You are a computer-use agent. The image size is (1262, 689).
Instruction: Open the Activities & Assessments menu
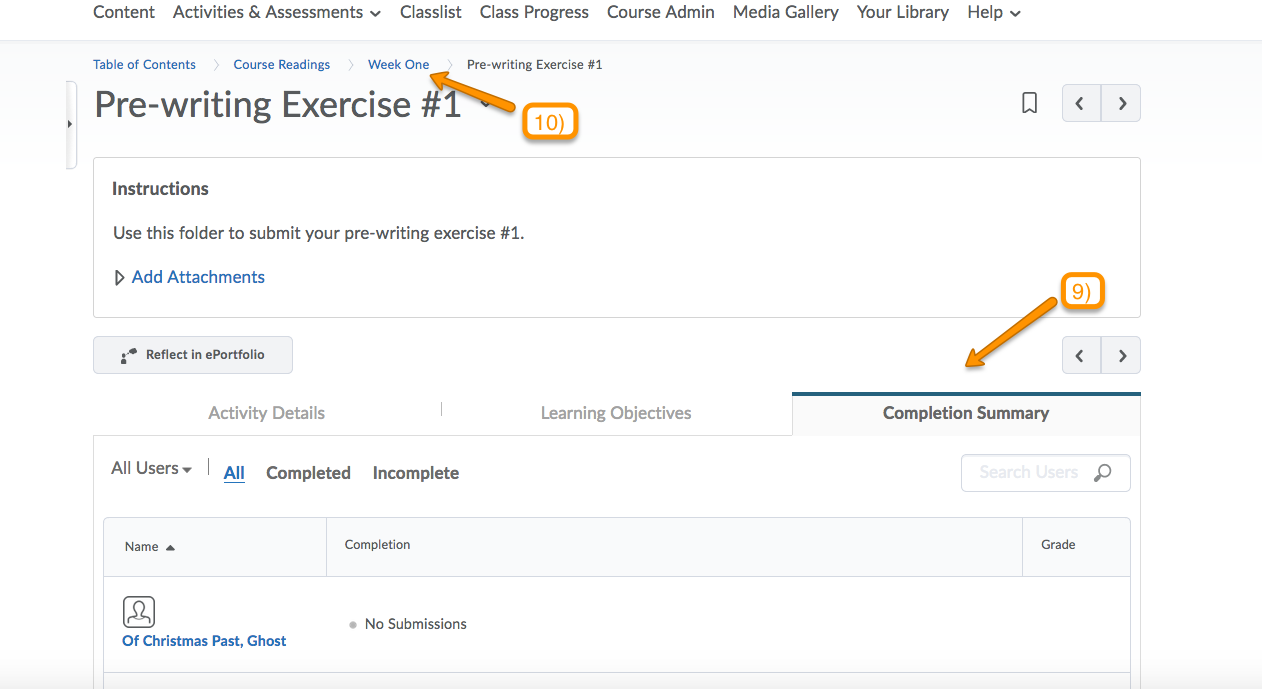(x=268, y=12)
